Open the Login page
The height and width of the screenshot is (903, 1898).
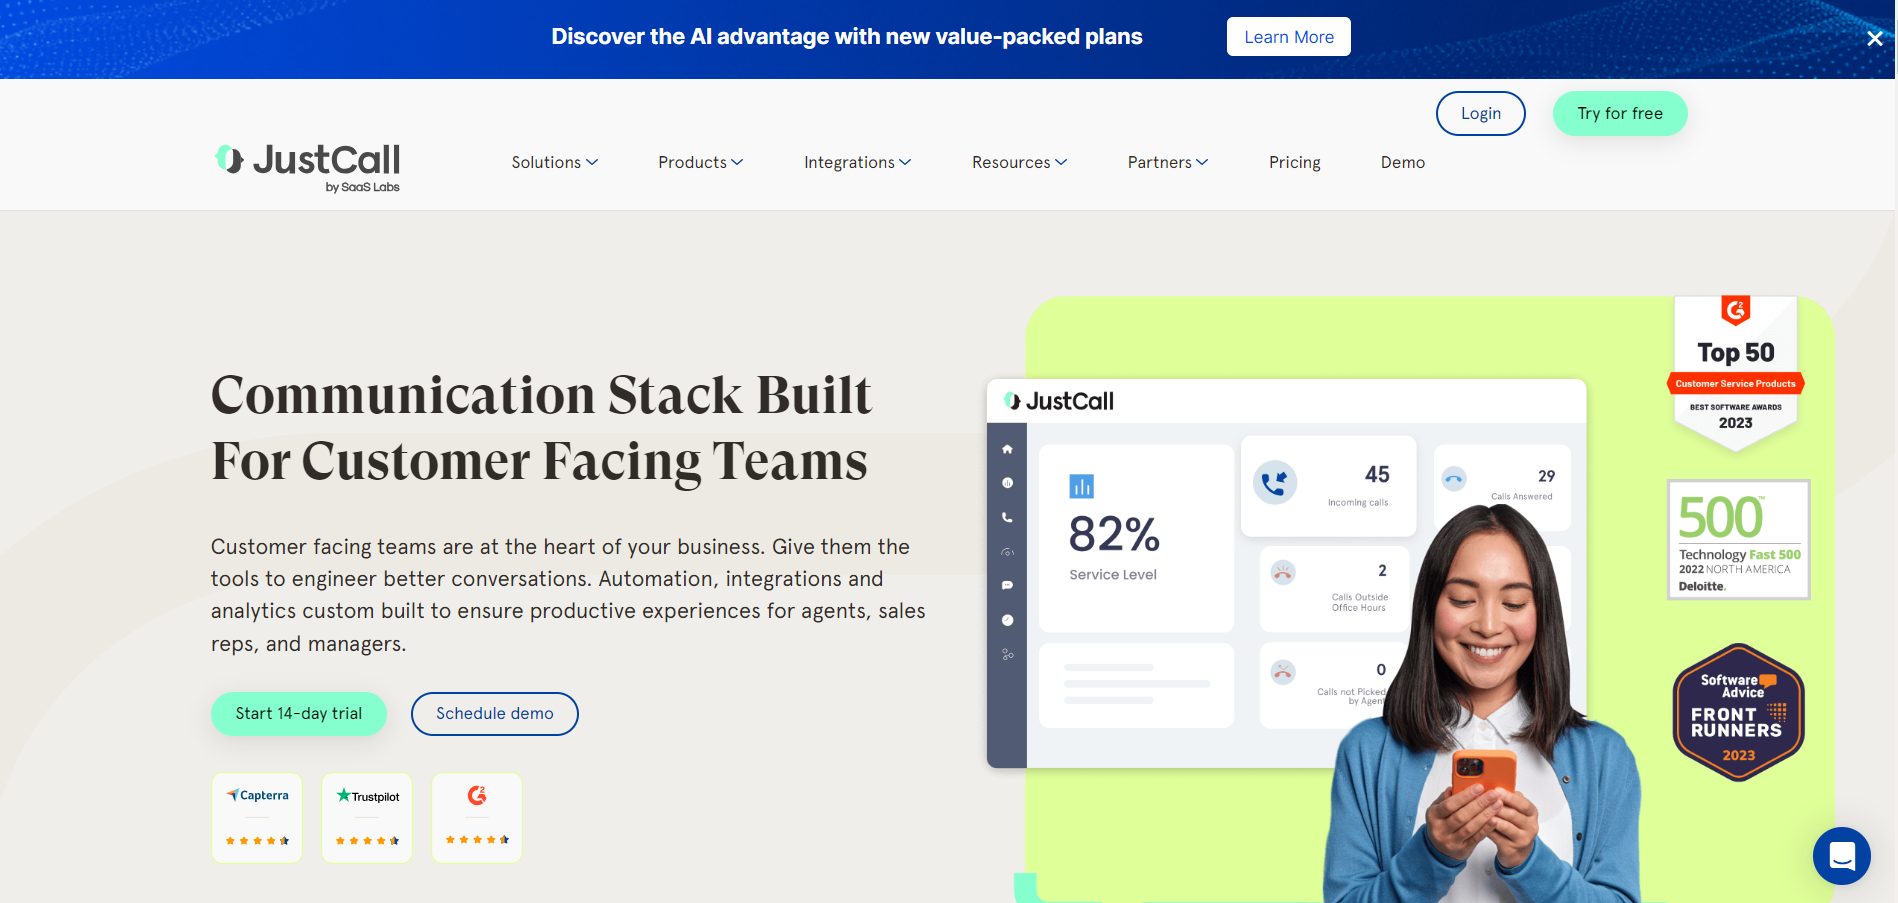click(x=1480, y=113)
